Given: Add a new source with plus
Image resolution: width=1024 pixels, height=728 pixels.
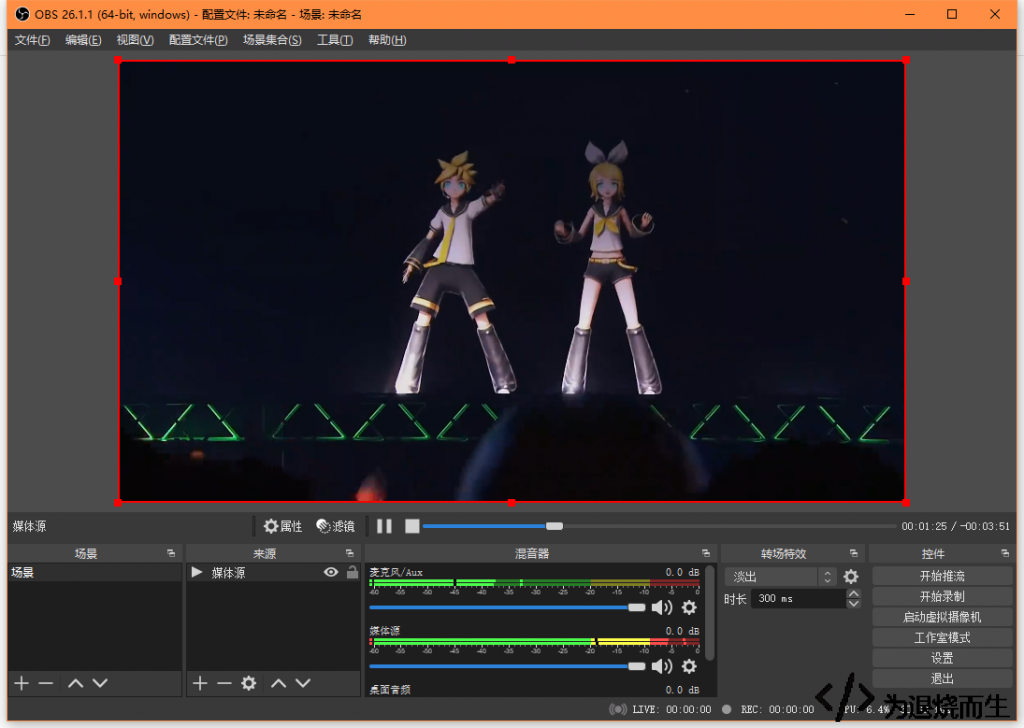Looking at the screenshot, I should (x=200, y=684).
